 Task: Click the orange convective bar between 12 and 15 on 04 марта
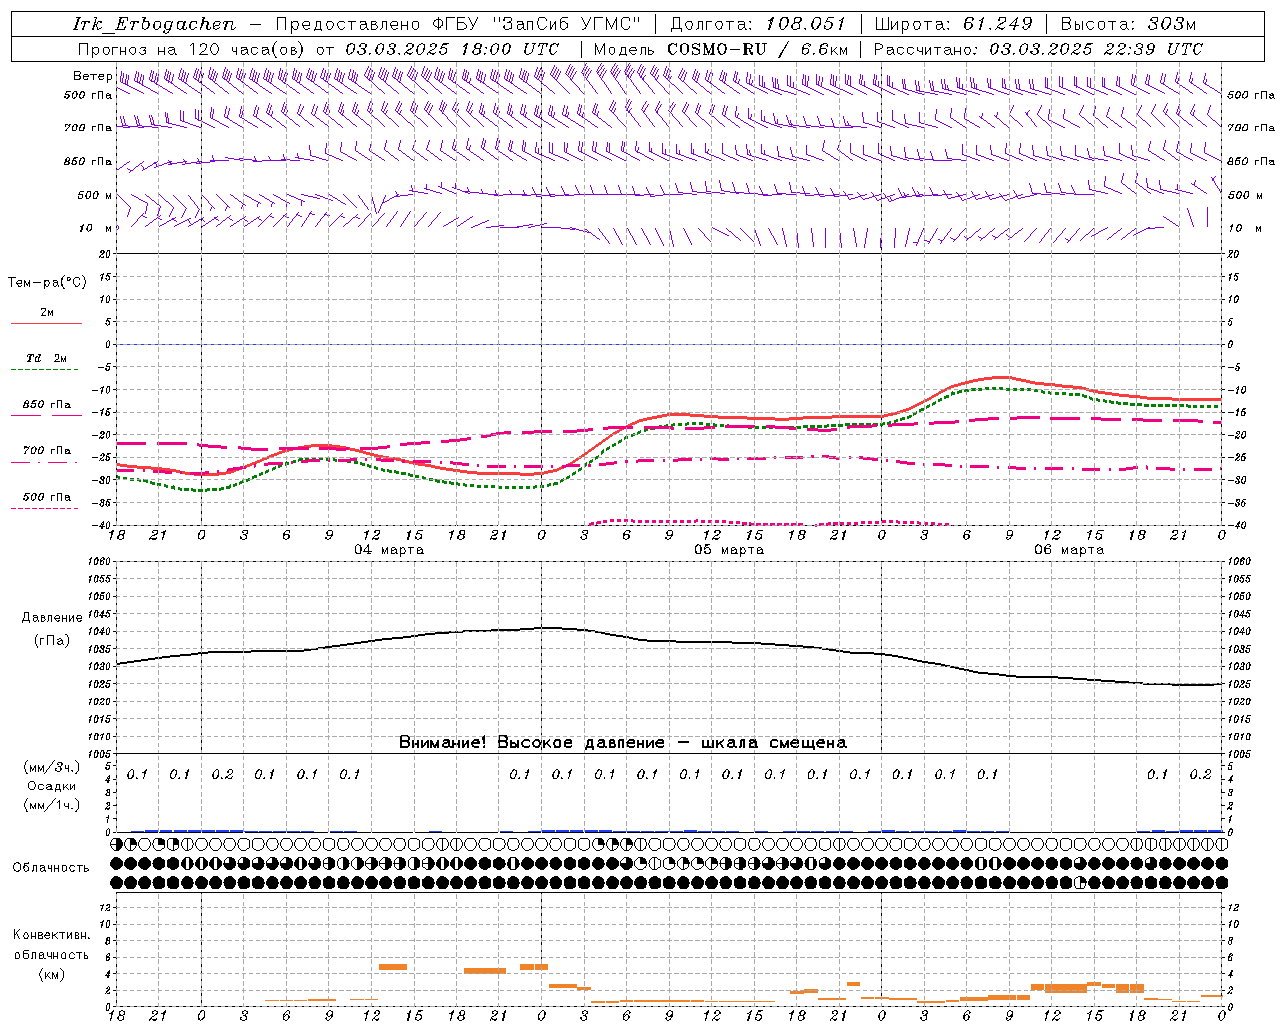coord(393,967)
